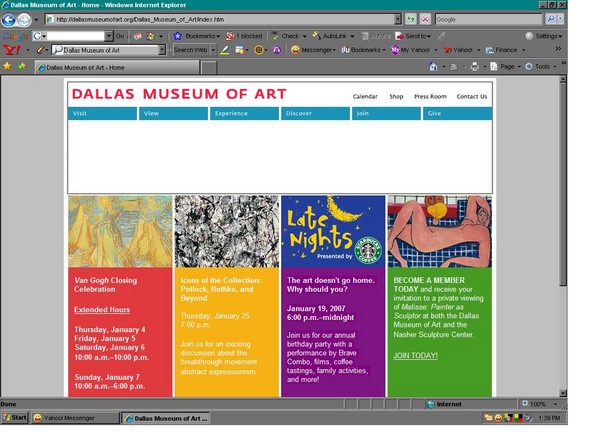
Task: Open the Join navigation tab
Action: point(386,114)
